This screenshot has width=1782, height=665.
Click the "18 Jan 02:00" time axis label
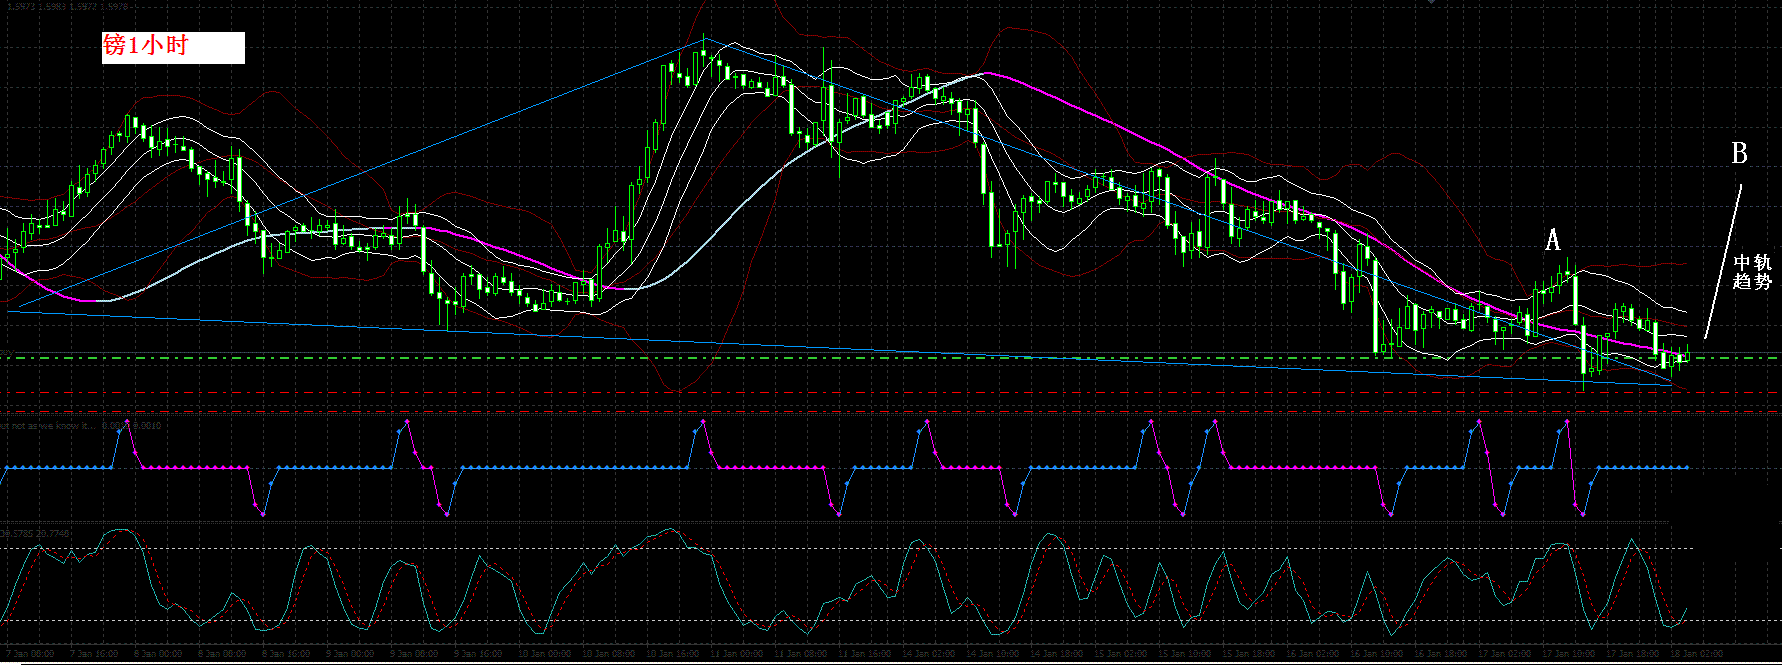tap(1697, 653)
